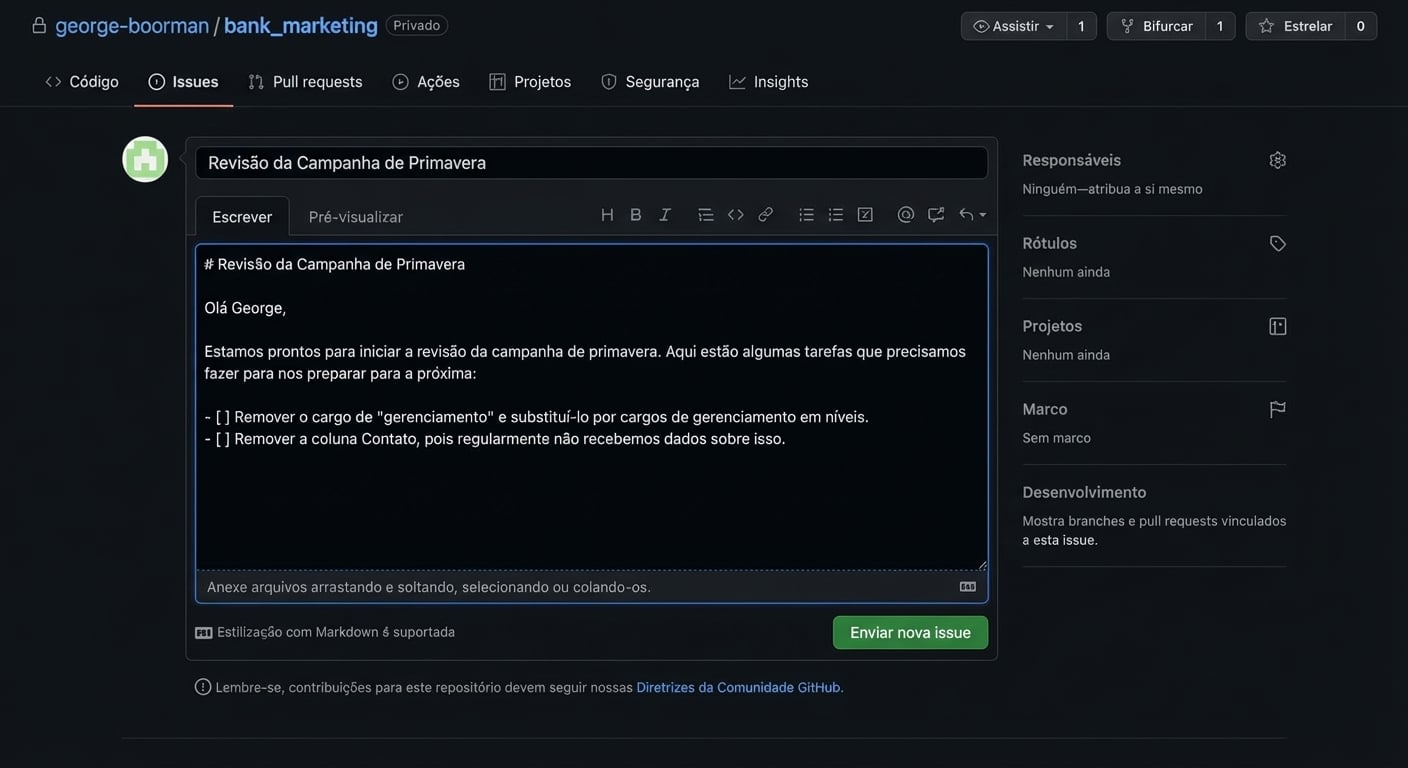Open george-boorman owner link

click(132, 26)
